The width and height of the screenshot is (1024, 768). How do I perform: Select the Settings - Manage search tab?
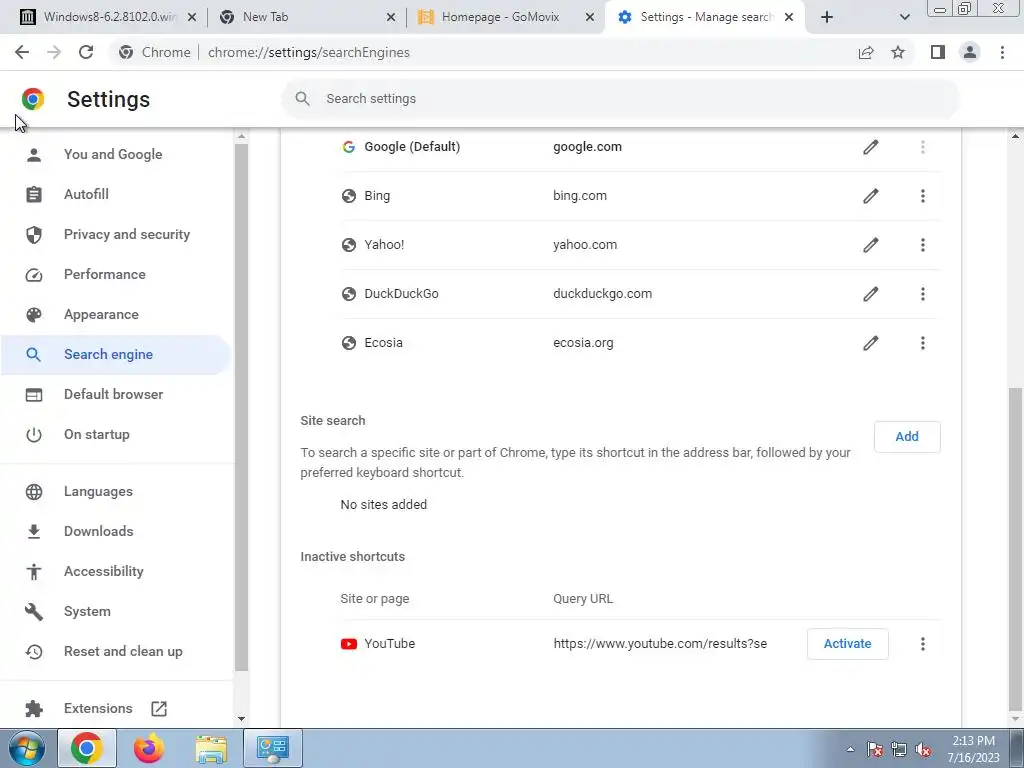(705, 17)
